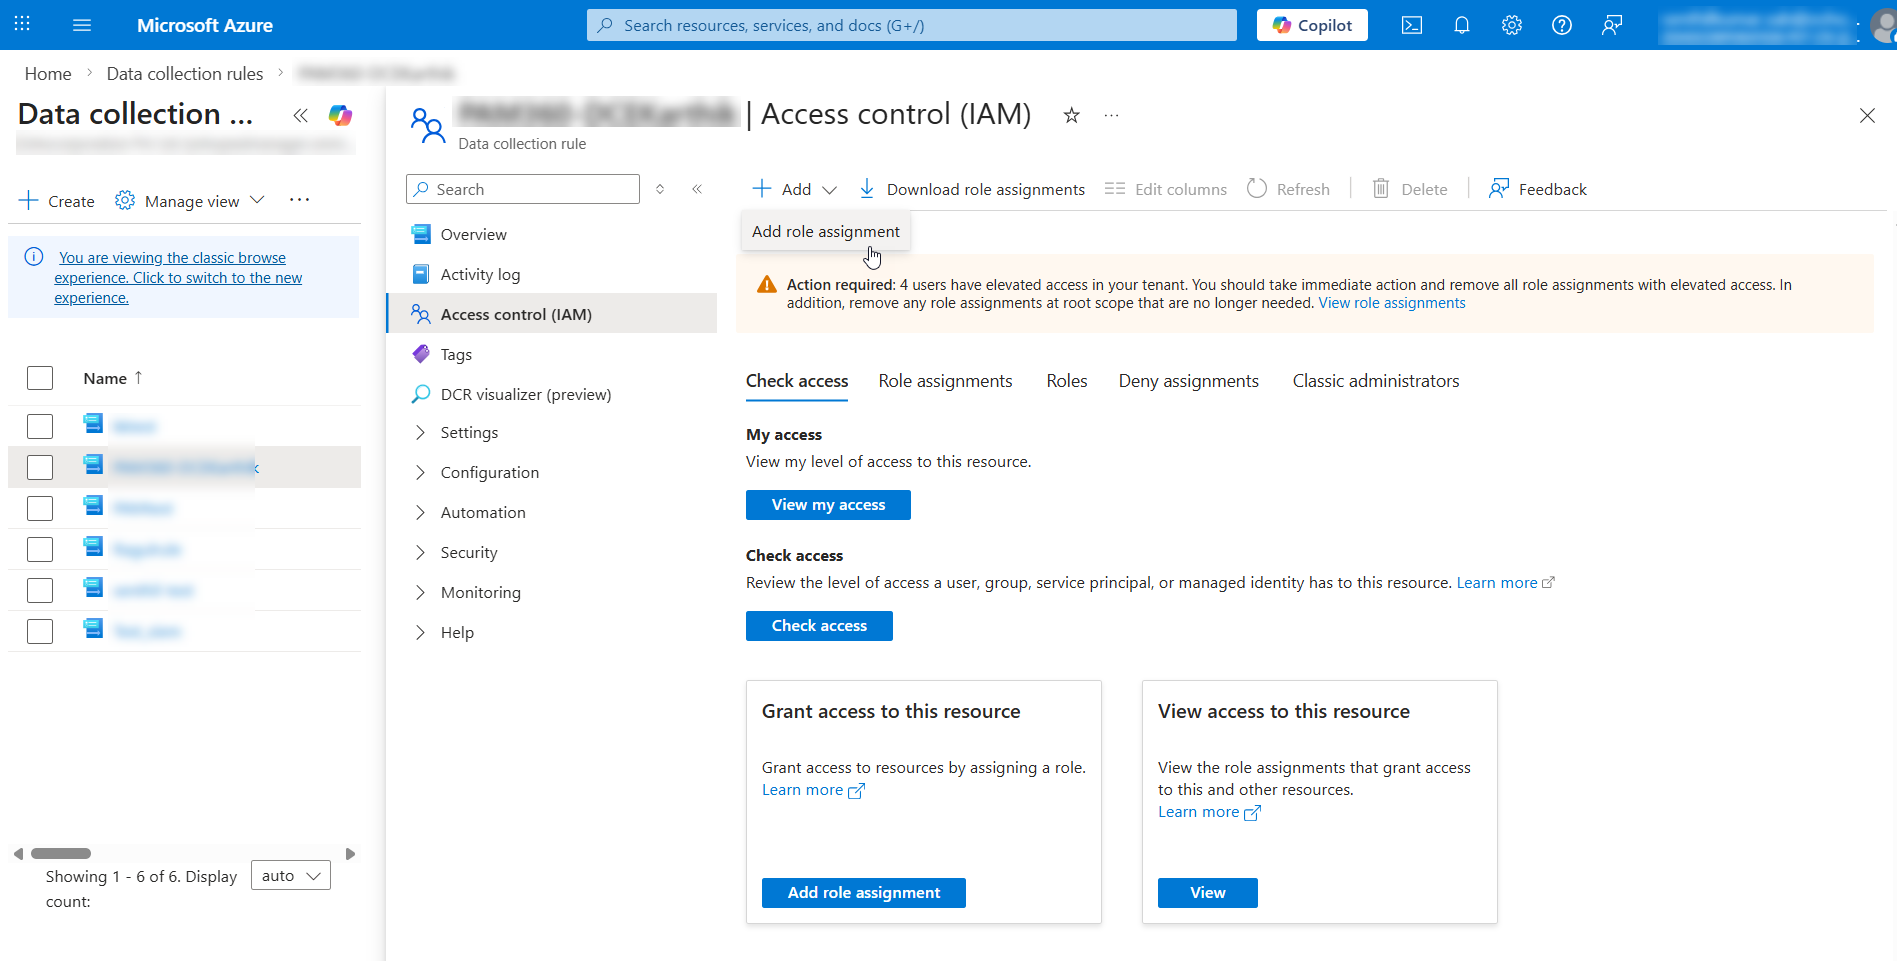The height and width of the screenshot is (961, 1897).
Task: Click the Refresh icon
Action: pos(1256,188)
